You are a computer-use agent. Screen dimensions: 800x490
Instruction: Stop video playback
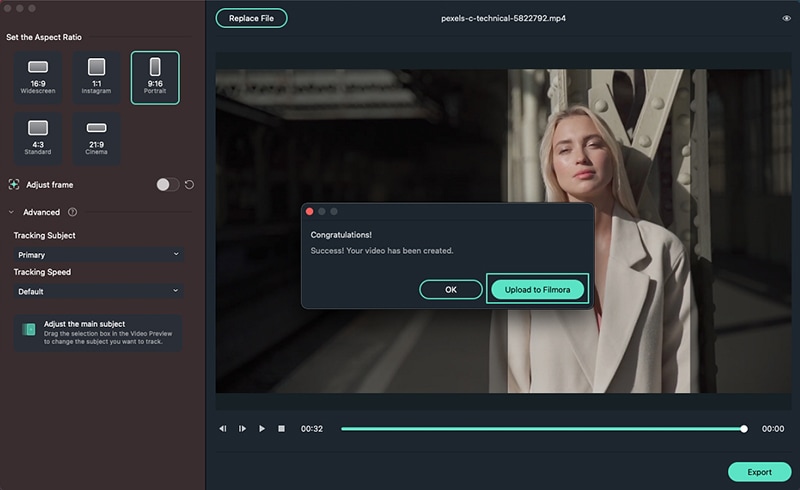(x=281, y=429)
